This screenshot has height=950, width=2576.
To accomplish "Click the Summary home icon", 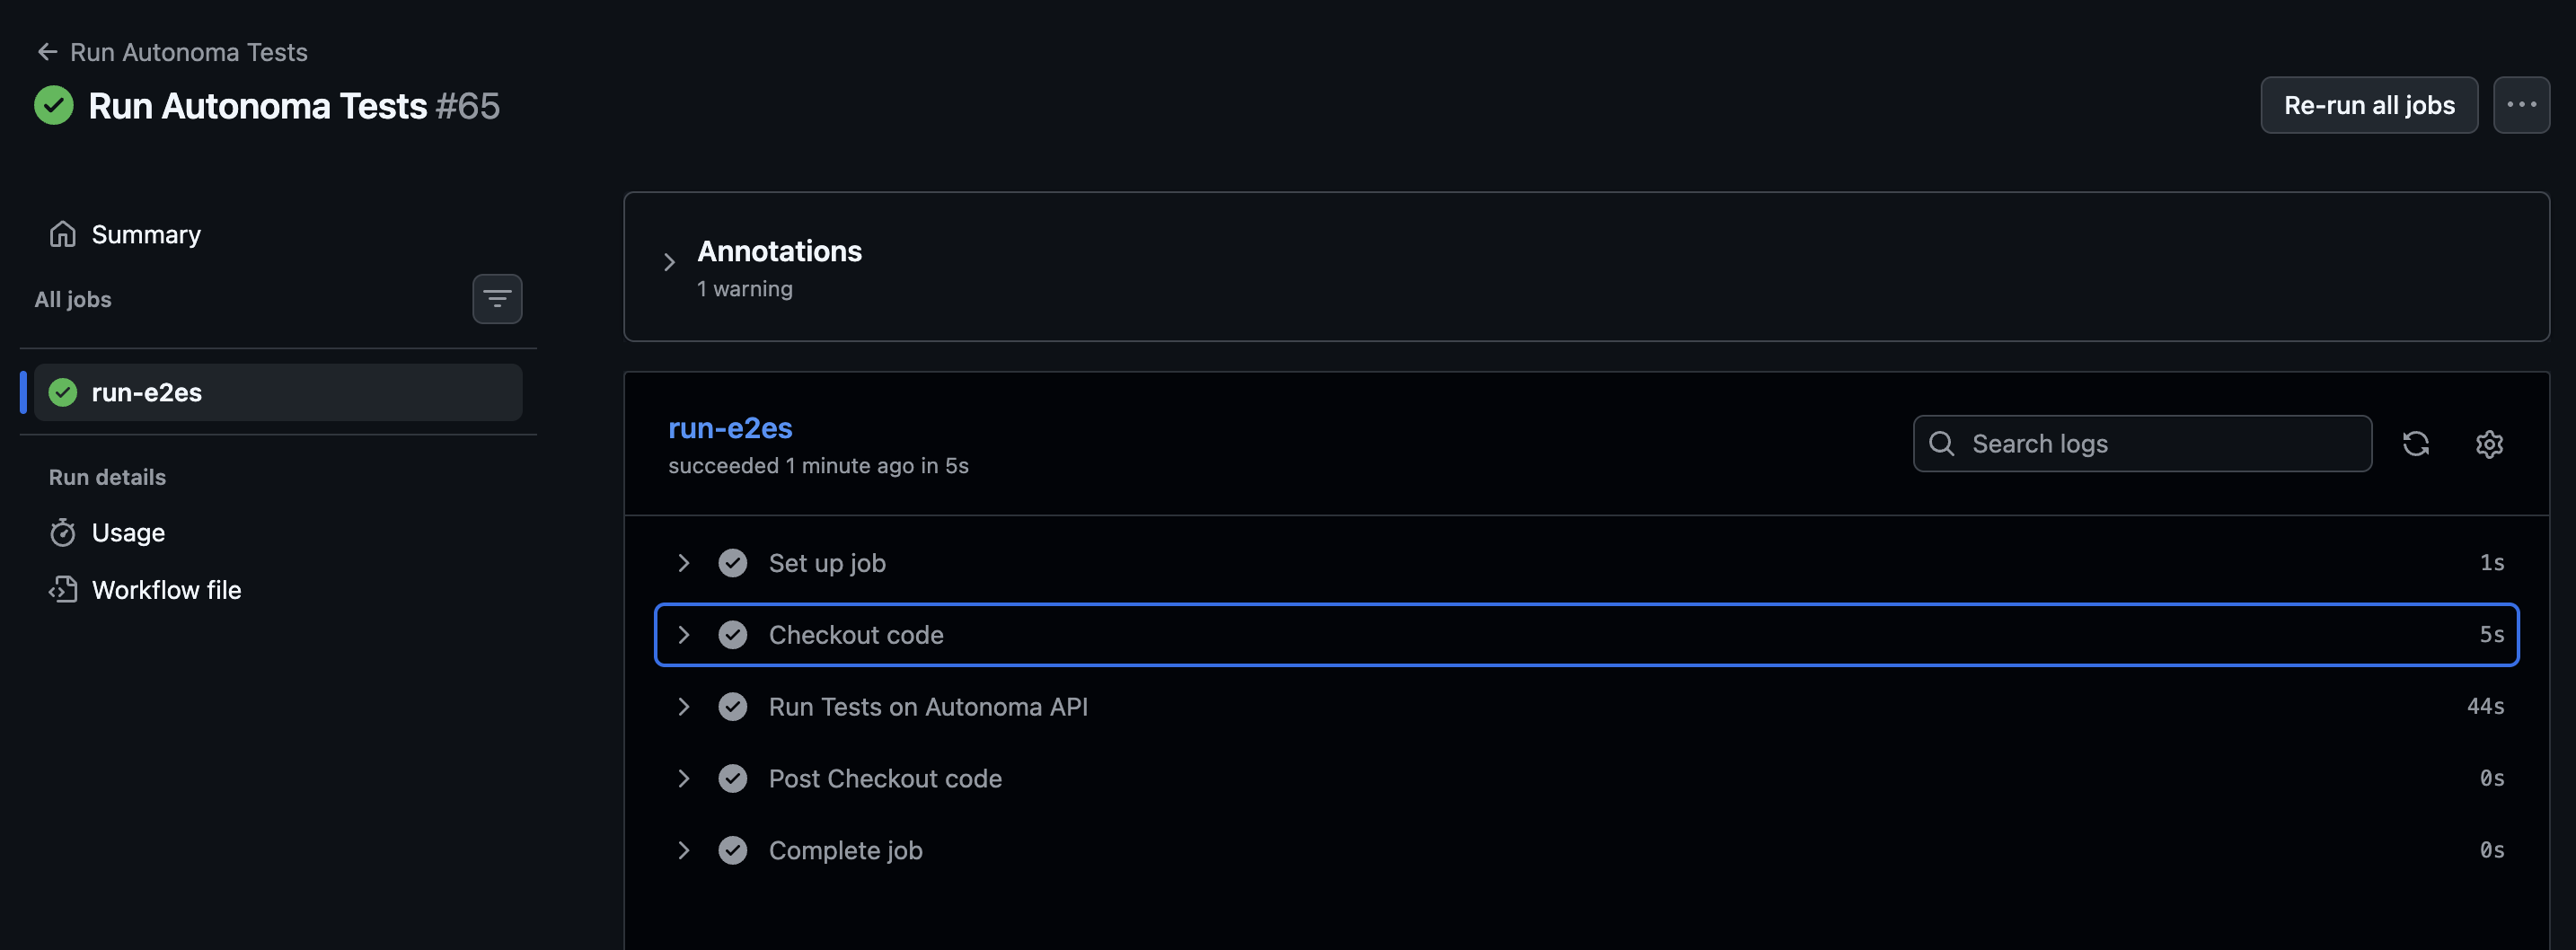I will click(x=63, y=234).
